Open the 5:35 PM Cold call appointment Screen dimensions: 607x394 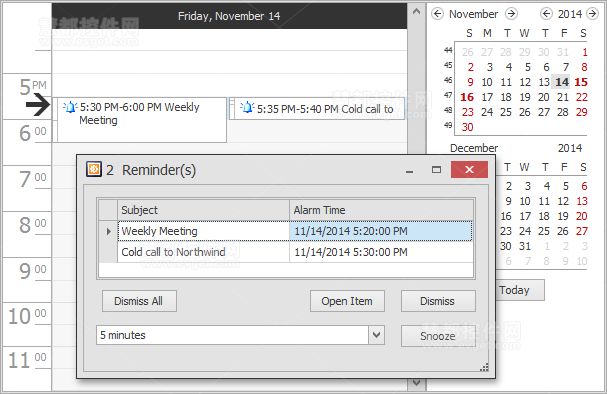(x=317, y=109)
